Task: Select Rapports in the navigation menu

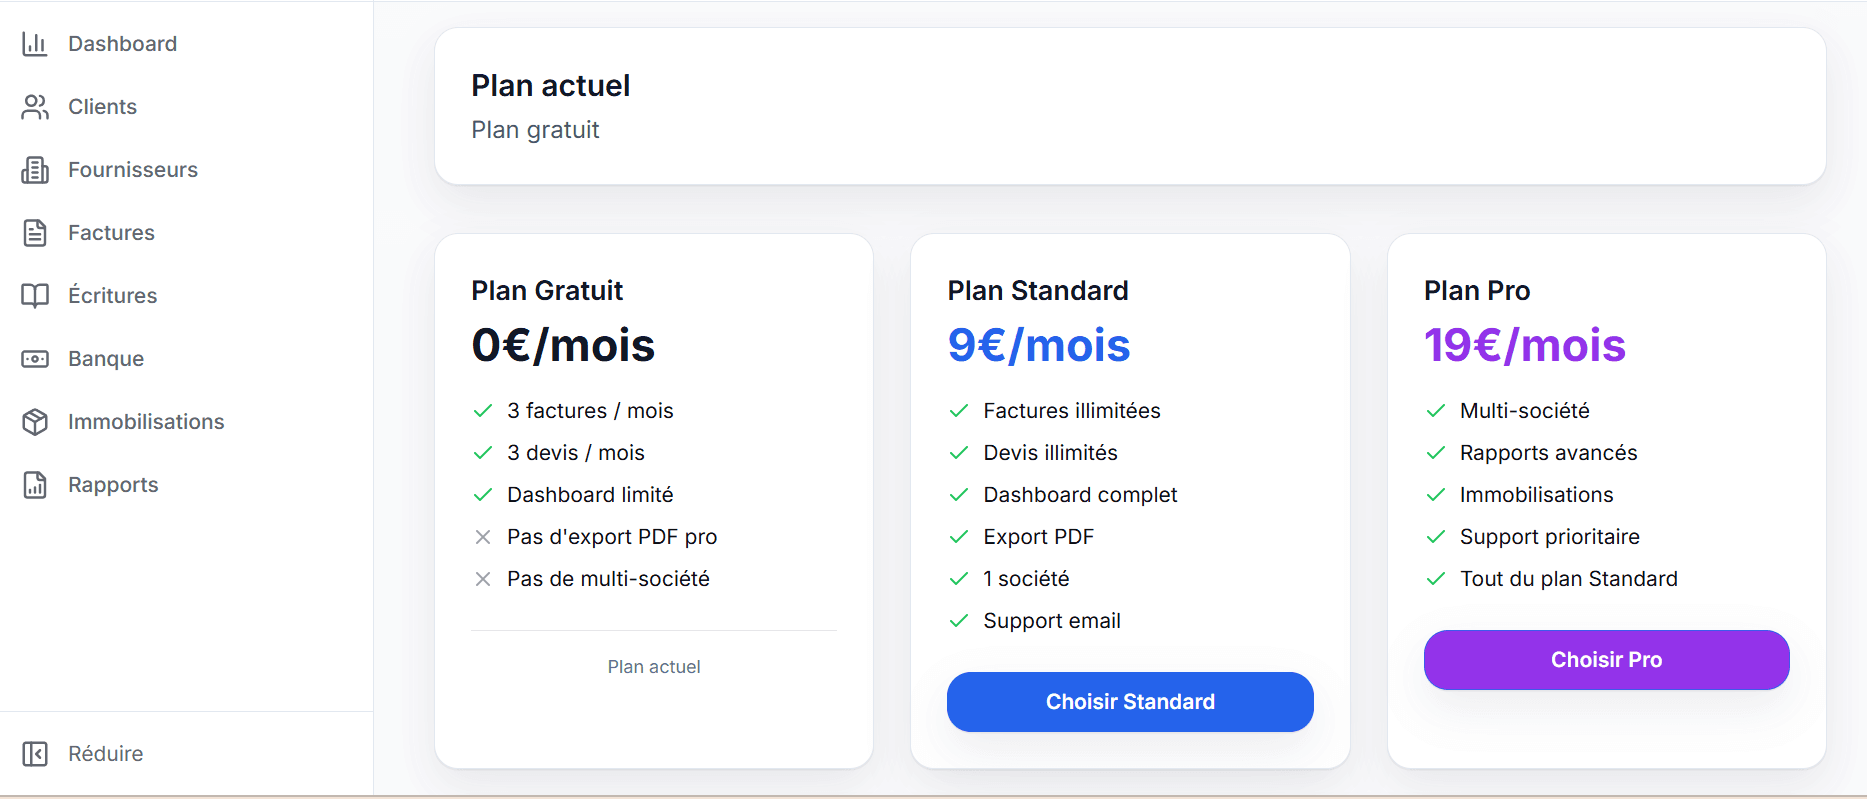Action: pyautogui.click(x=113, y=484)
